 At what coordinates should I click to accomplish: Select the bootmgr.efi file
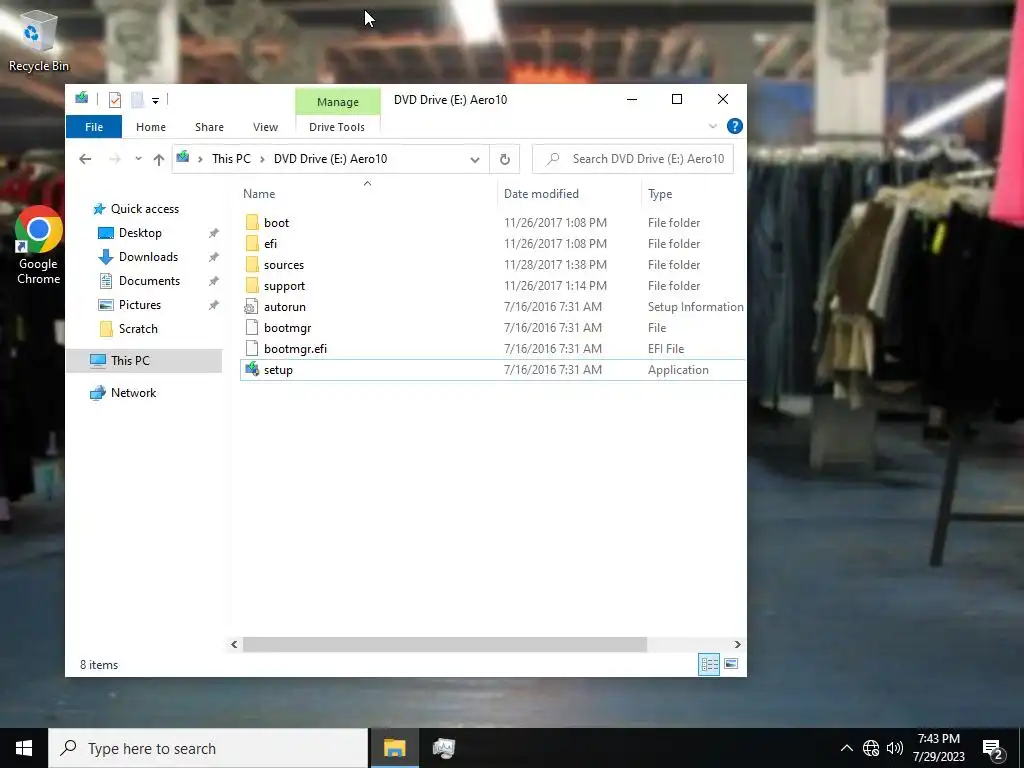(492, 349)
